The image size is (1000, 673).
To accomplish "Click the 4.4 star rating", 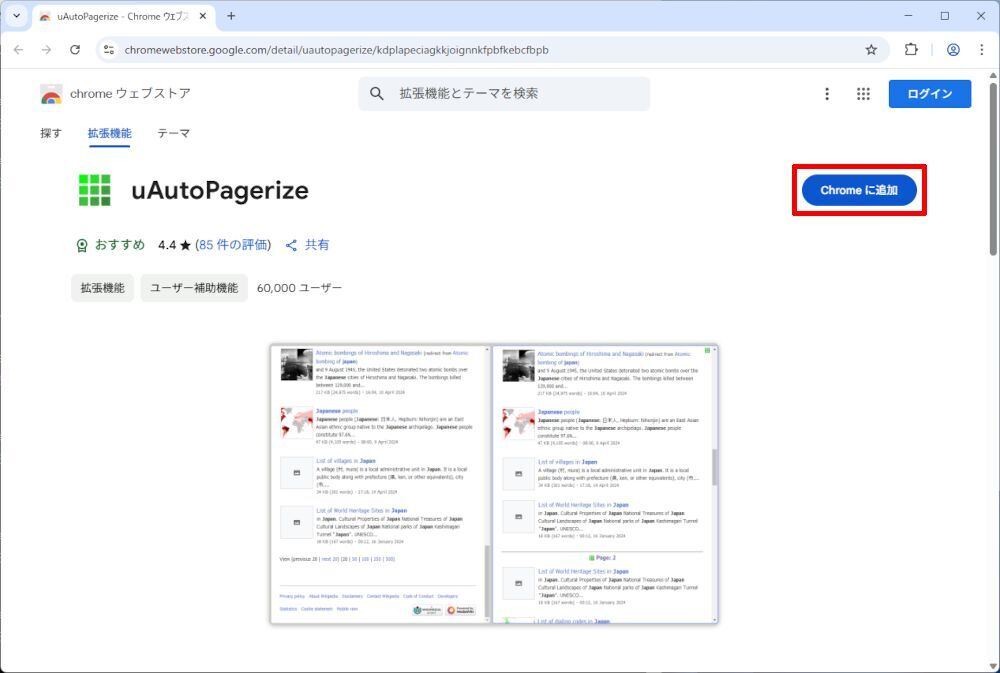I will coord(174,245).
